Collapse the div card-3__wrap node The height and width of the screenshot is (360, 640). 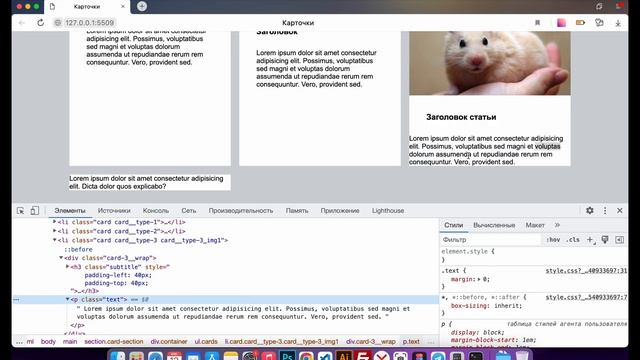pyautogui.click(x=61, y=258)
